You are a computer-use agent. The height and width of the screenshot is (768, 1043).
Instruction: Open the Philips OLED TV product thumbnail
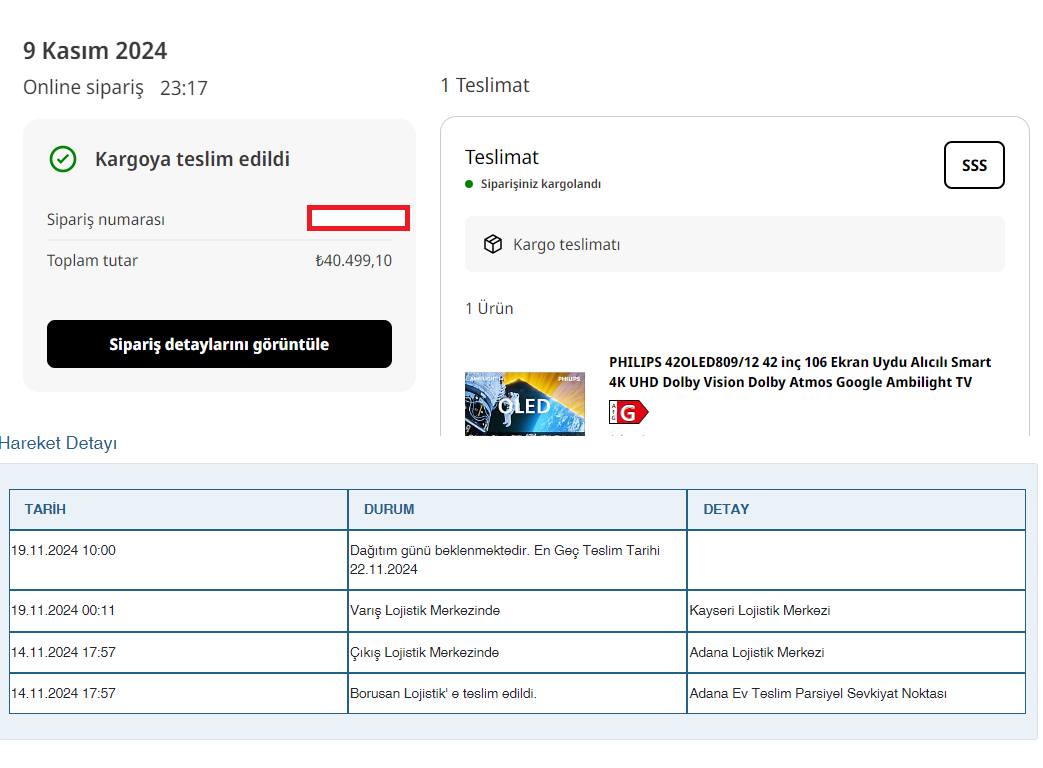pyautogui.click(x=525, y=404)
